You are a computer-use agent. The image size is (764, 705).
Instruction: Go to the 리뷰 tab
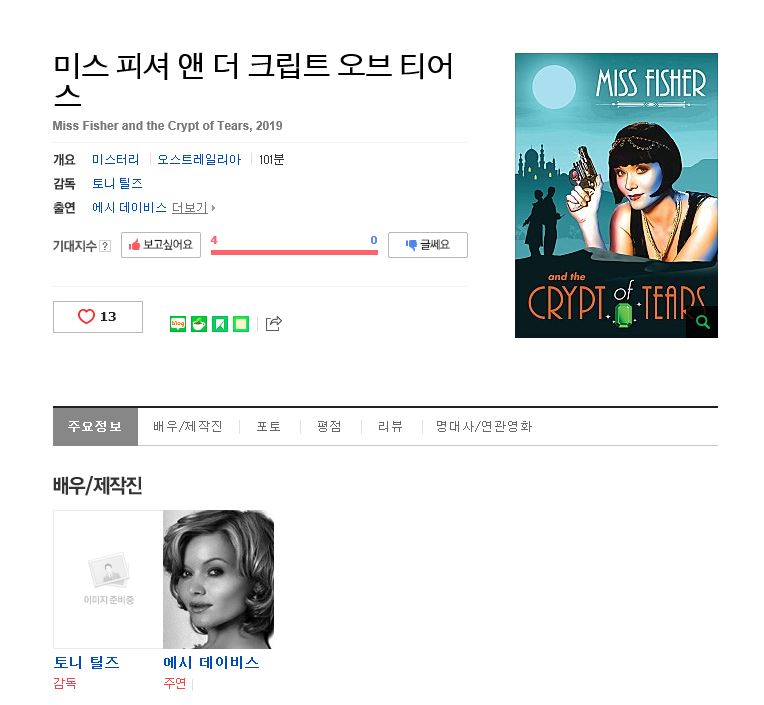pyautogui.click(x=390, y=426)
